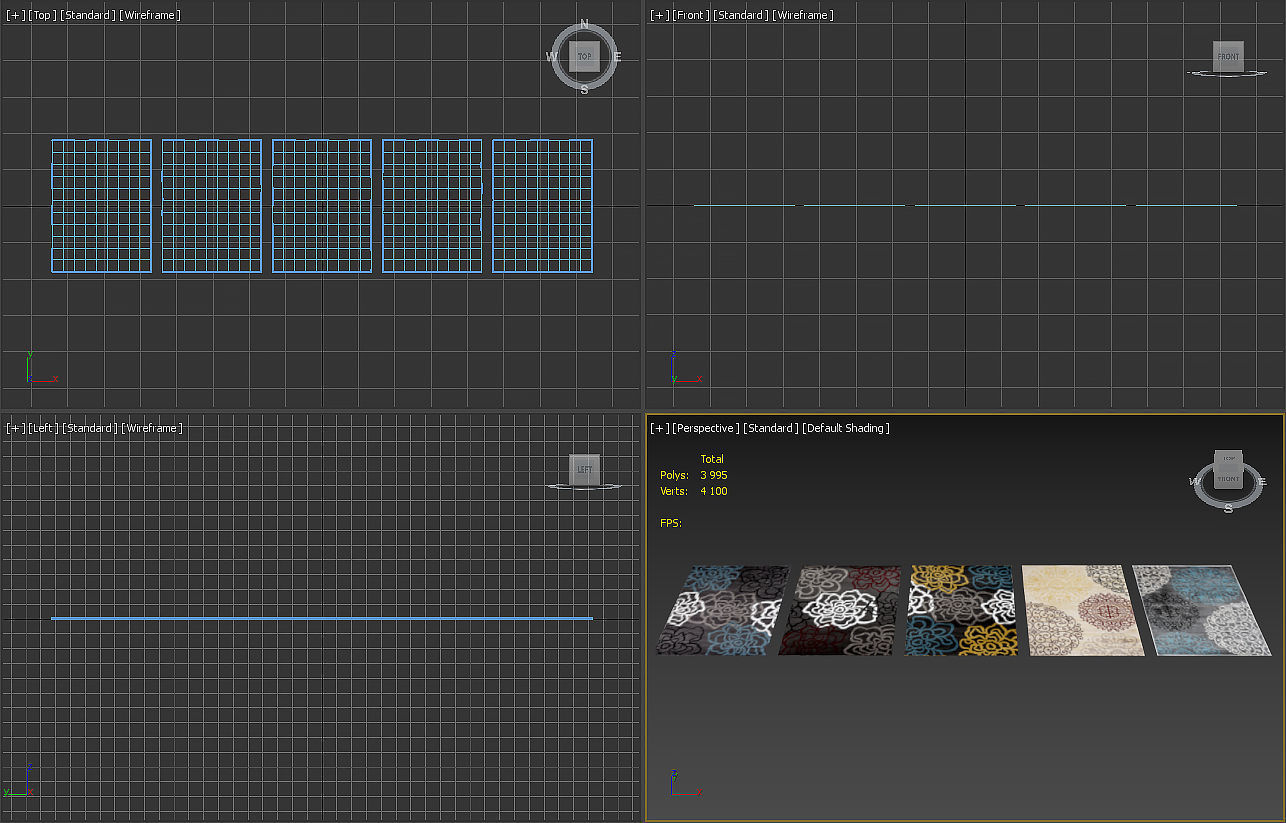
Task: Select the grey and blue medallion rug
Action: [1200, 610]
